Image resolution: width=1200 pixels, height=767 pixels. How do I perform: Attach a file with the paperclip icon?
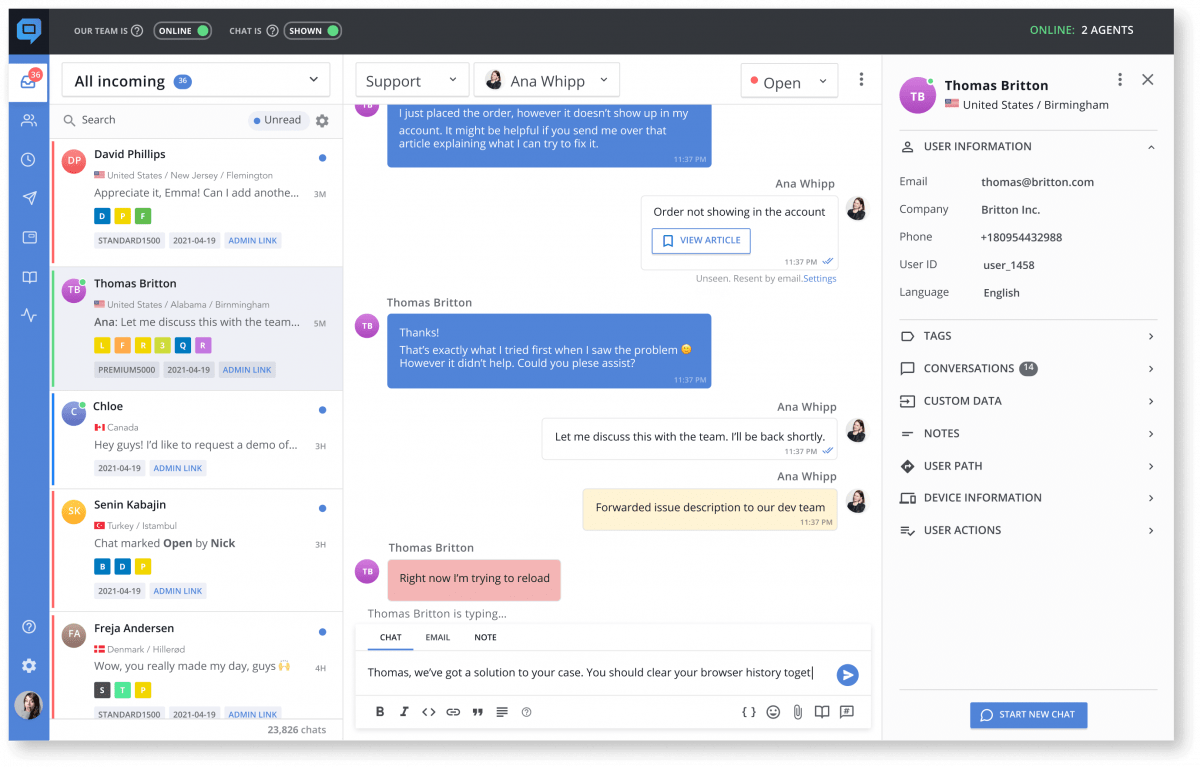(797, 711)
